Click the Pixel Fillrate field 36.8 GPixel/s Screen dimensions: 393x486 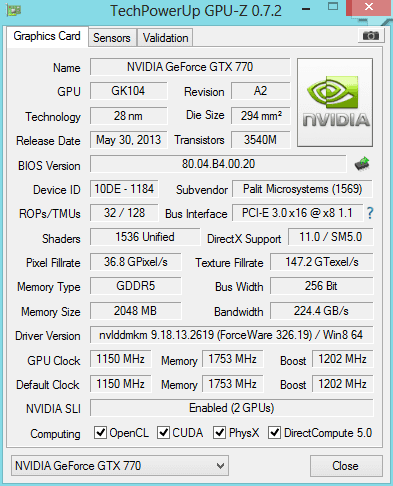point(136,262)
